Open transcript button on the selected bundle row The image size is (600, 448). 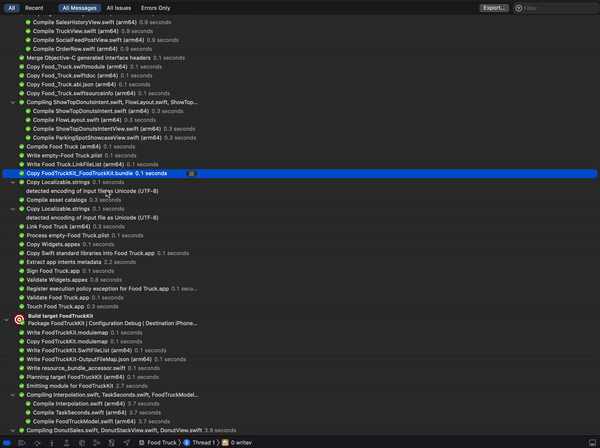pos(191,174)
